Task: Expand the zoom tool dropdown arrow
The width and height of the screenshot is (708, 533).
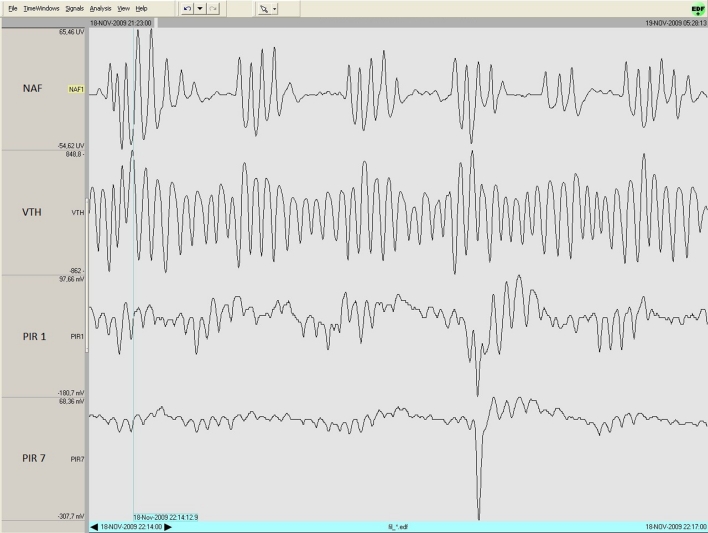Action: point(274,8)
